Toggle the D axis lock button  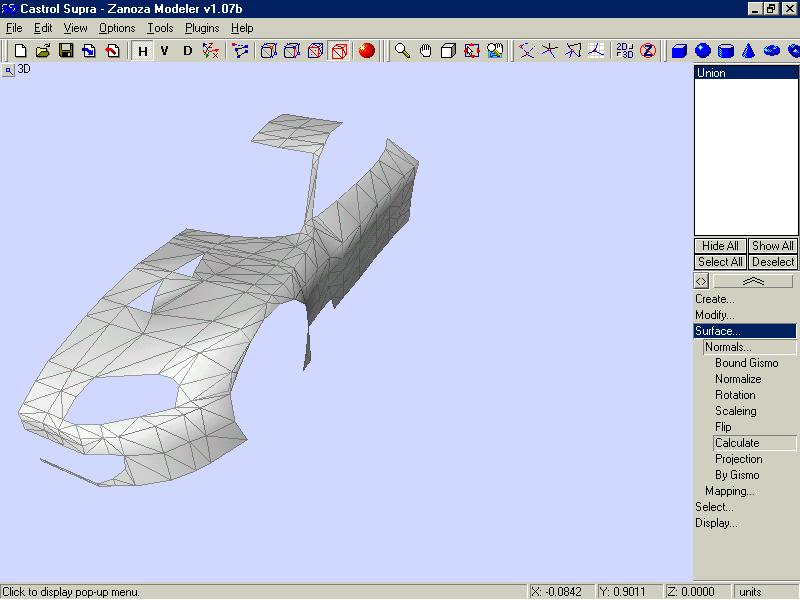tap(187, 50)
